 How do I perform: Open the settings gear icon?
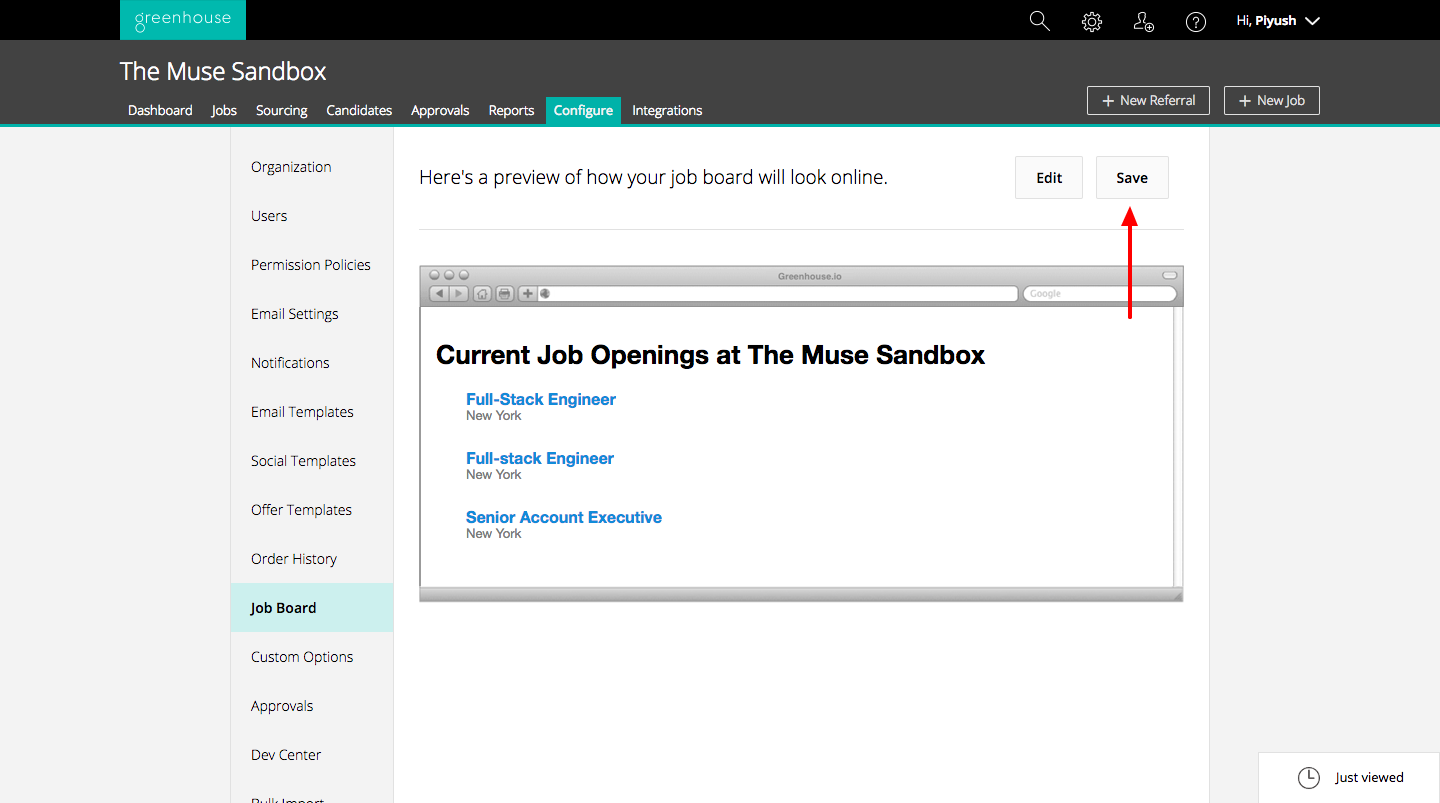(1092, 21)
